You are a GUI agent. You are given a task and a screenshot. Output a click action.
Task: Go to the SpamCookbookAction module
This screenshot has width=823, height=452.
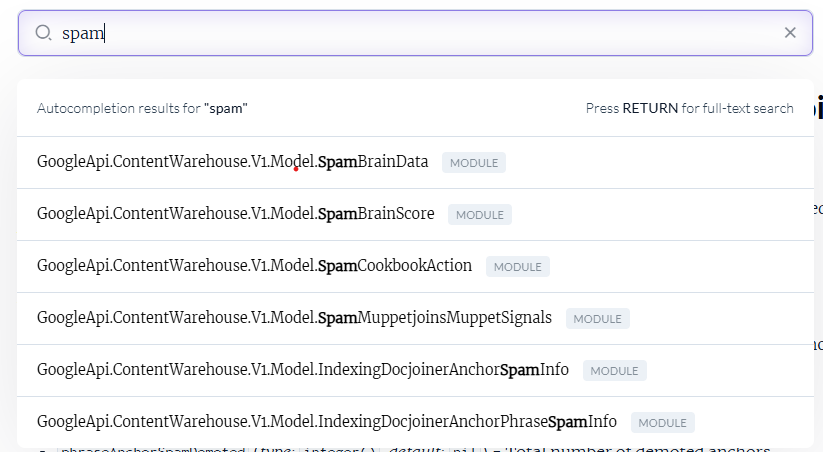[x=254, y=266]
